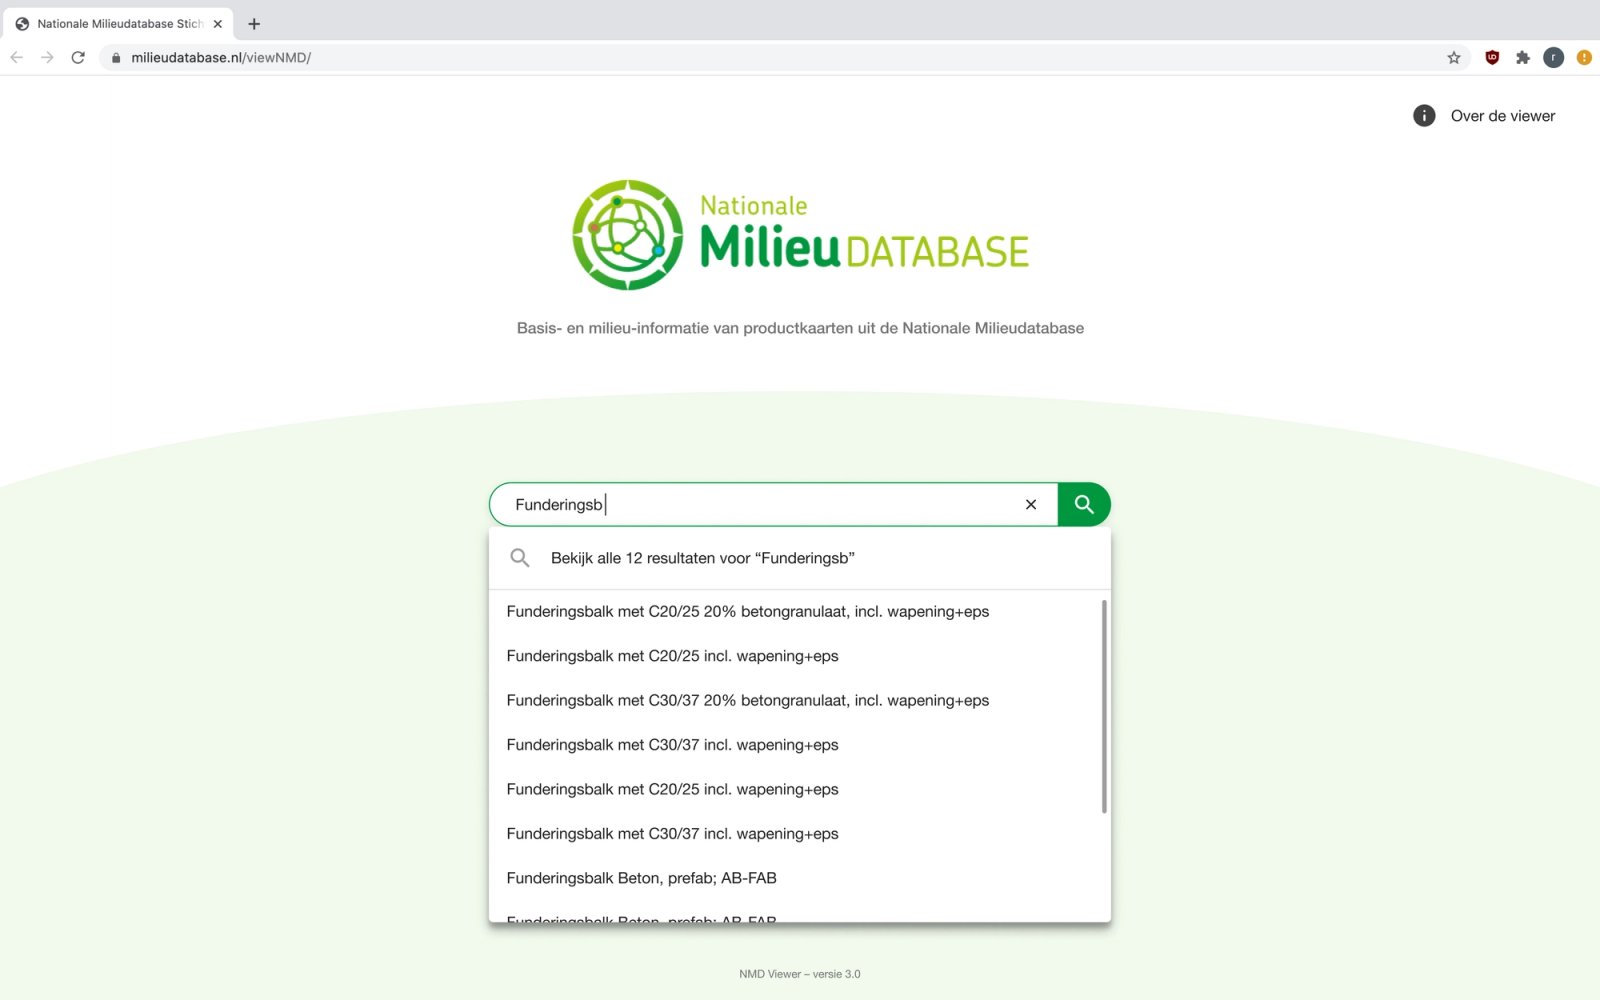Select the Nationale Milieudatabase browser tab
Image resolution: width=1600 pixels, height=1000 pixels.
120,23
